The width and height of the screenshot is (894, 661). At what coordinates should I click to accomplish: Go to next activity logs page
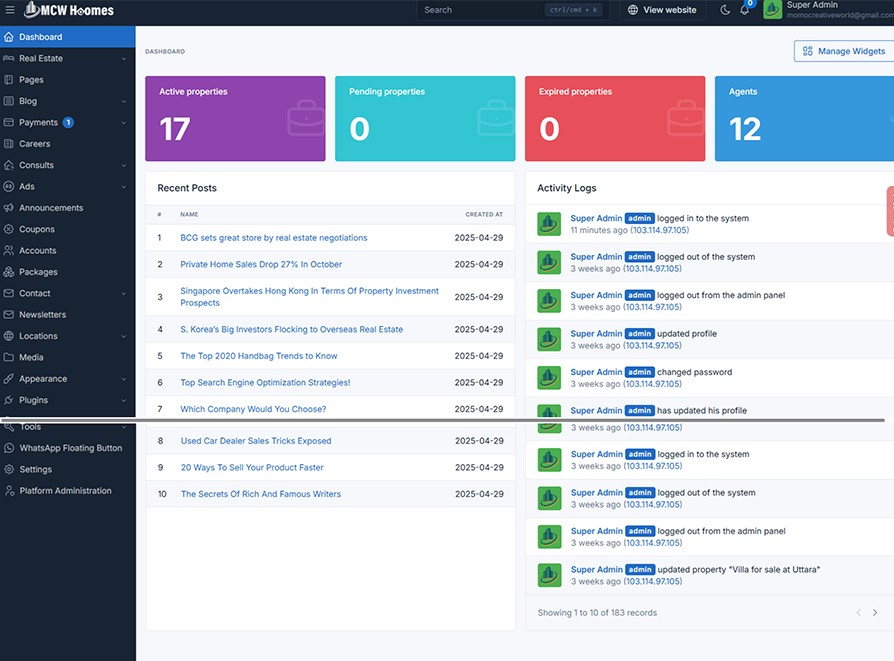coord(875,613)
